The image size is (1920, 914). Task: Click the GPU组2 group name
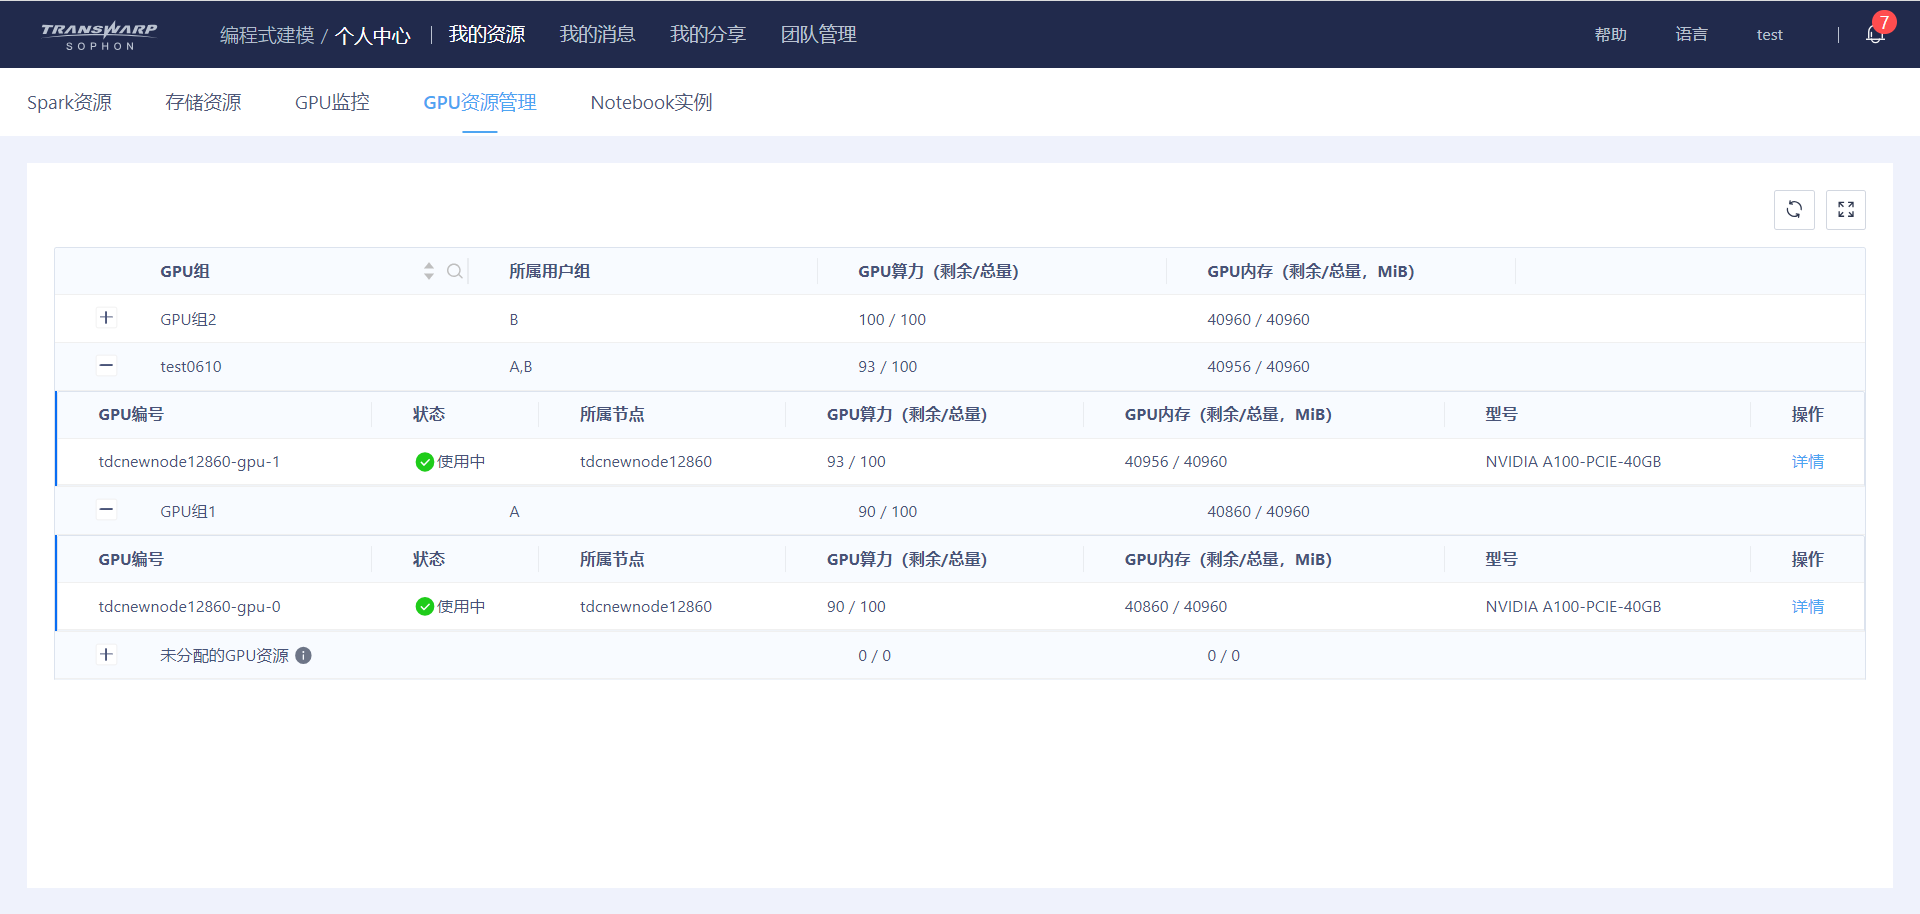(x=188, y=319)
